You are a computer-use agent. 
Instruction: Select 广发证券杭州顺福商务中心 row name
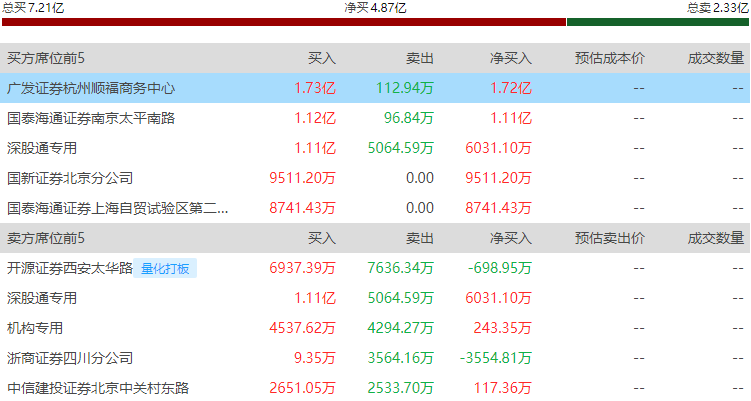click(x=91, y=88)
